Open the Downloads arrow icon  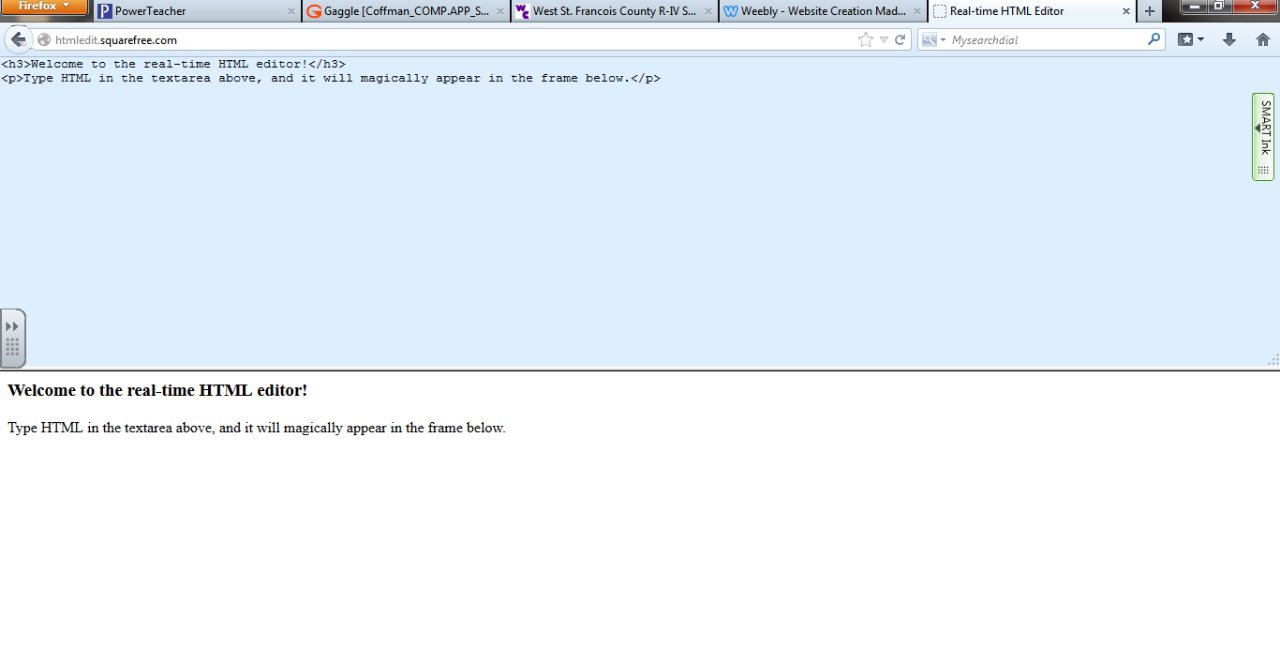1229,39
